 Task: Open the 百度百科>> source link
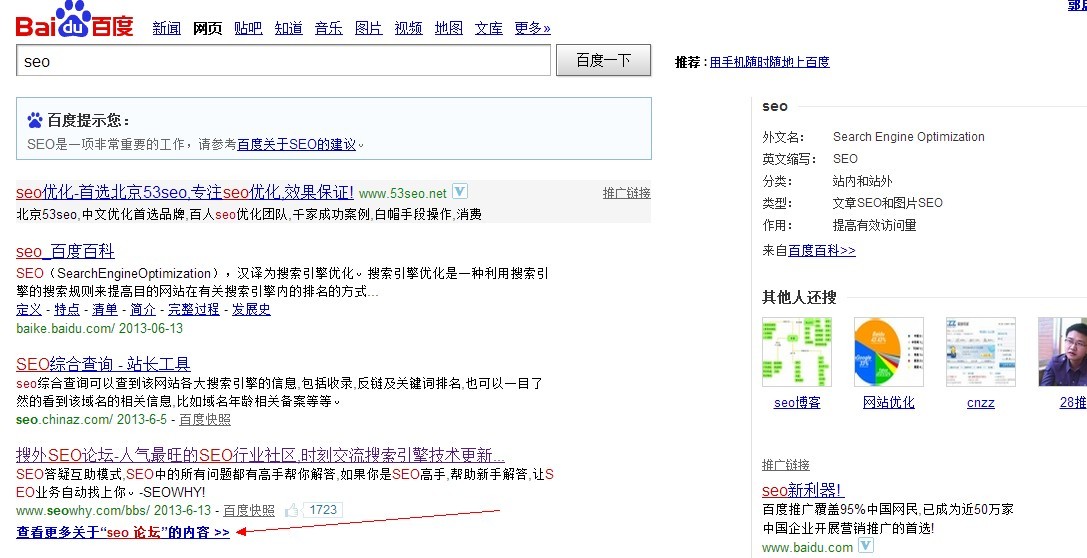click(x=821, y=250)
